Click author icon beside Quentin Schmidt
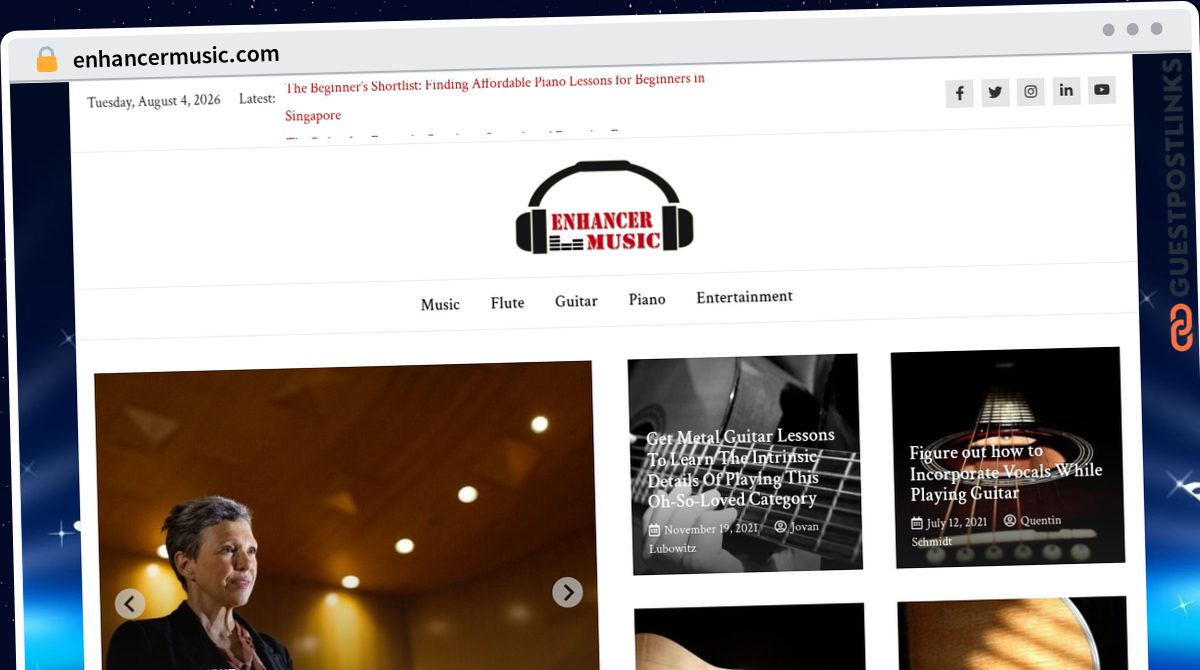 [x=1010, y=521]
